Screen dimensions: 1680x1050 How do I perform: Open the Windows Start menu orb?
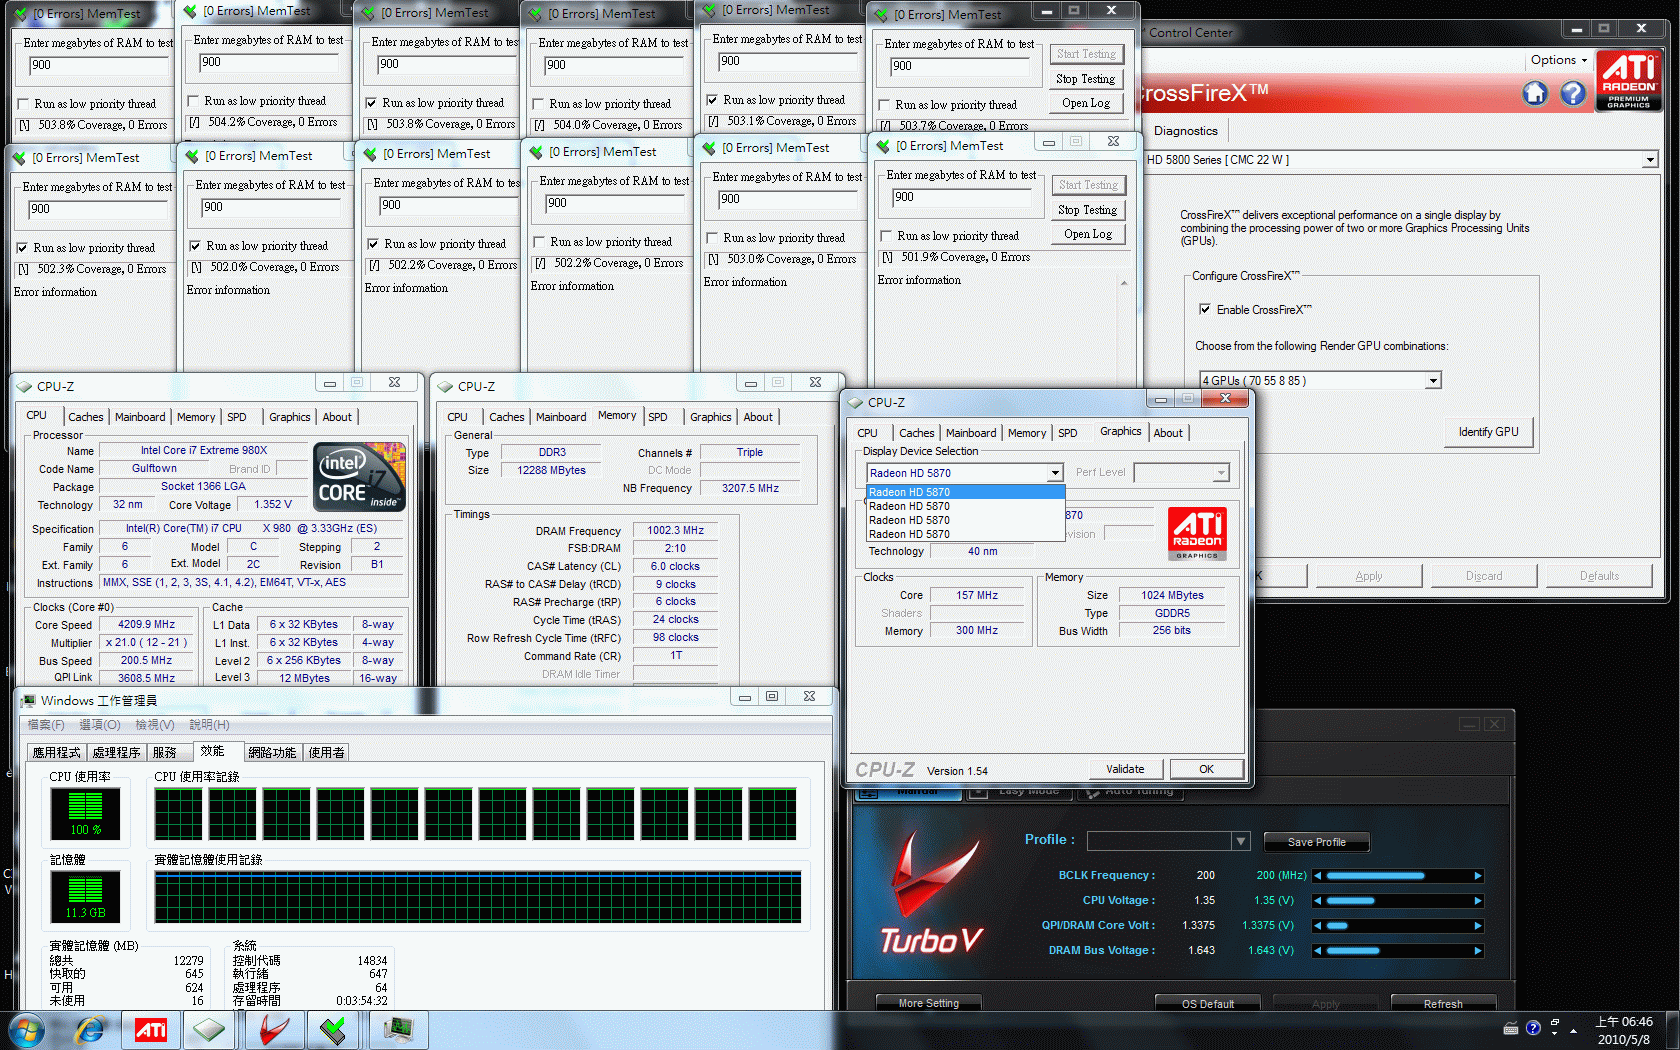click(x=26, y=1030)
